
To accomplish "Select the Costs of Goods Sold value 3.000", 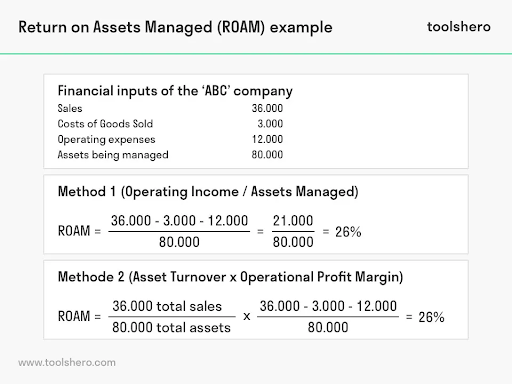I will [270, 124].
